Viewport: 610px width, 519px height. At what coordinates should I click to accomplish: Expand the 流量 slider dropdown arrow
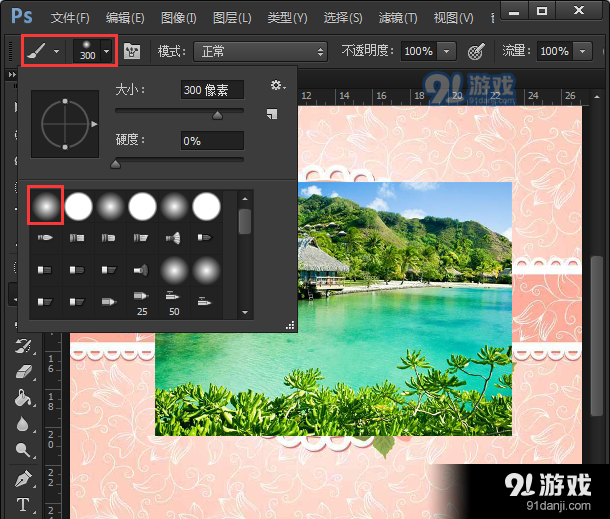coord(582,51)
